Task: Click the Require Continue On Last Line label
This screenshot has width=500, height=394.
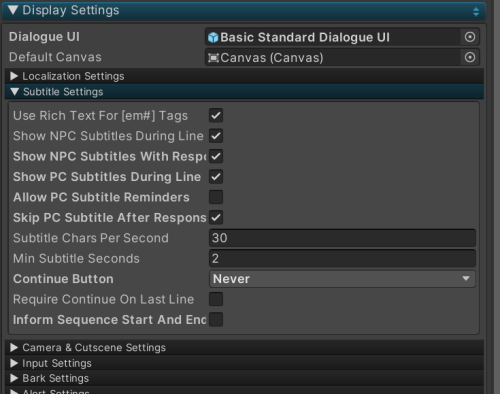Action: 103,299
